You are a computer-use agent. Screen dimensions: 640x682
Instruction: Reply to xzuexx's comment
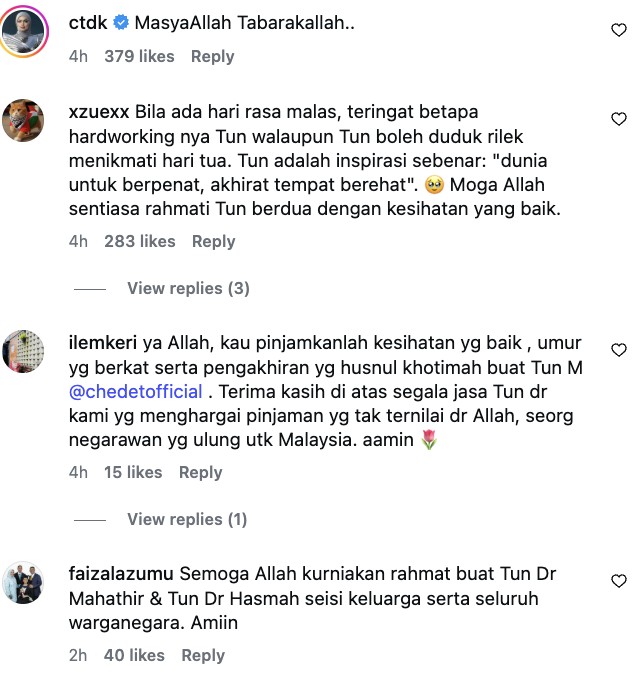click(x=214, y=241)
